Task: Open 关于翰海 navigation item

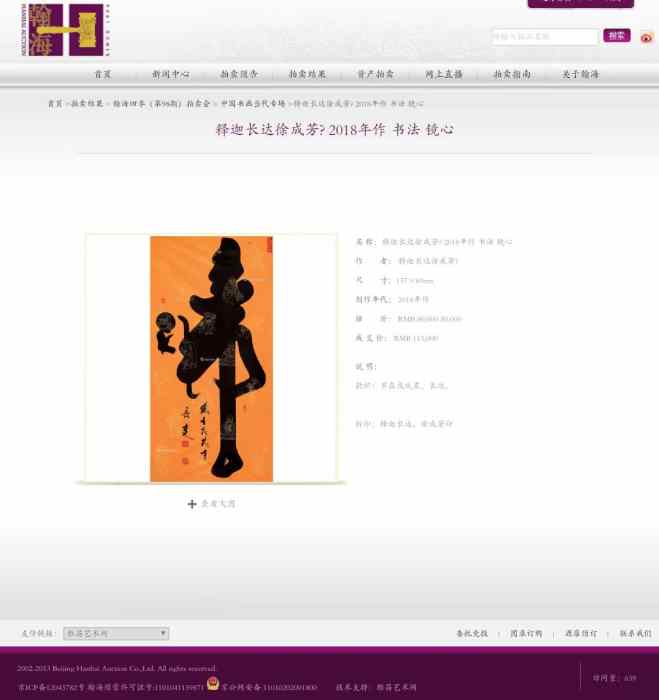Action: click(580, 74)
